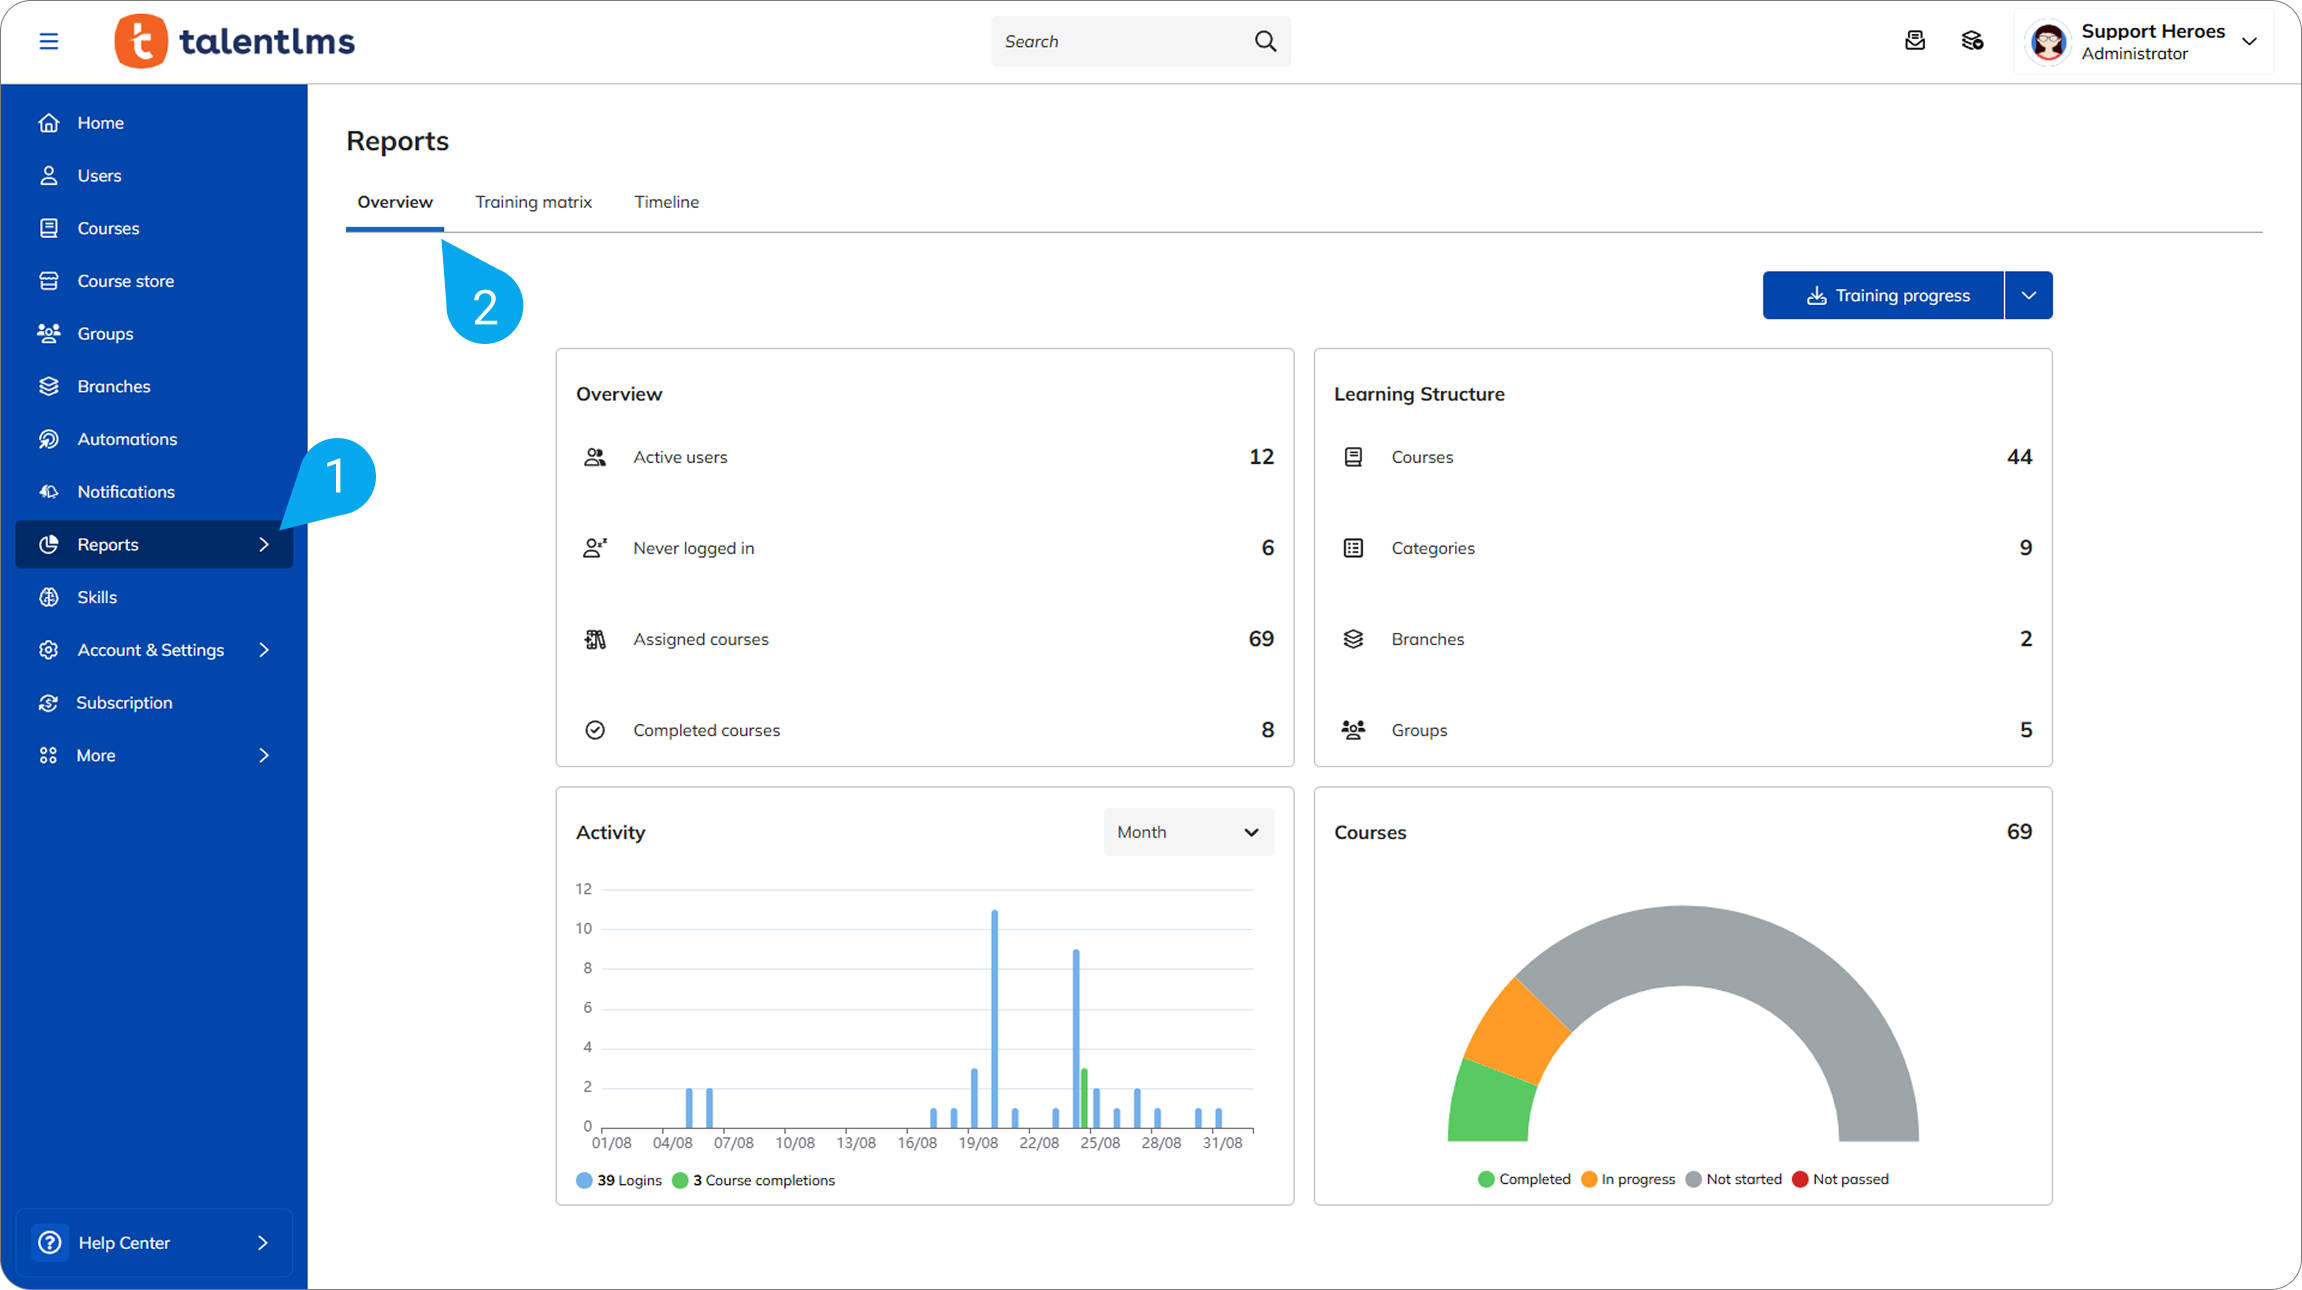Click the orange In progress gauge segment
Viewport: 2302px width, 1290px height.
coord(1516,1032)
